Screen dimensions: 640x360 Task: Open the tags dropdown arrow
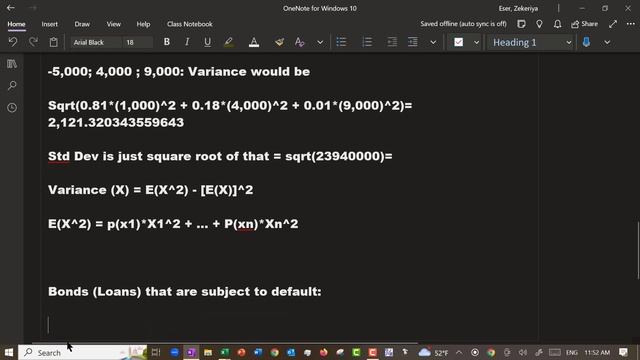476,42
